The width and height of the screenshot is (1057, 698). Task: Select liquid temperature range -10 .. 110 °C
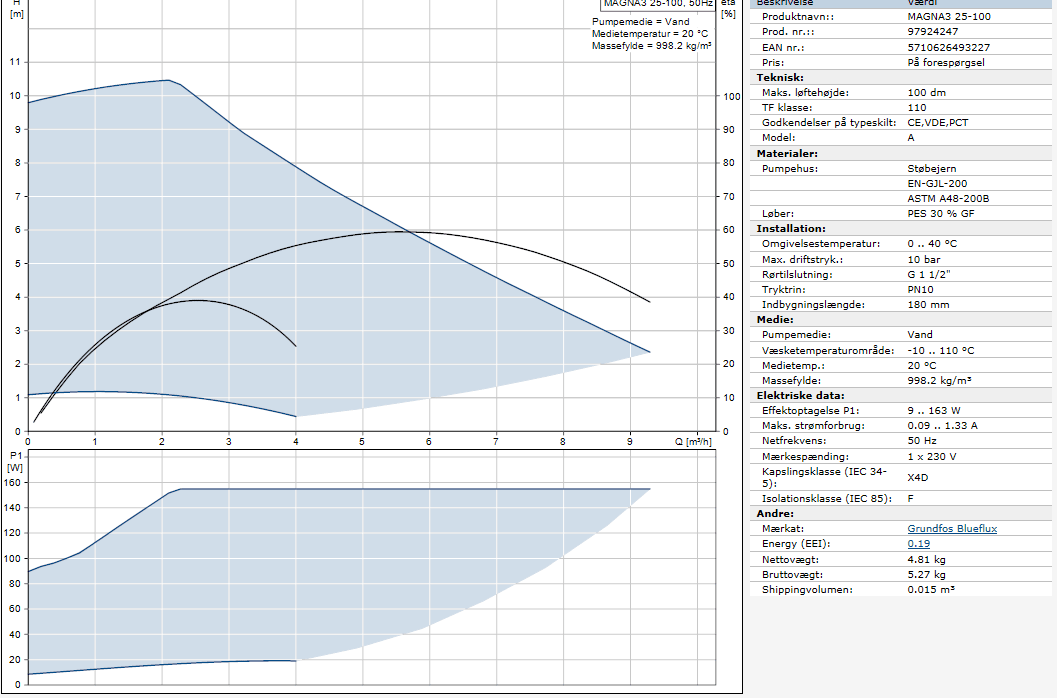point(940,351)
